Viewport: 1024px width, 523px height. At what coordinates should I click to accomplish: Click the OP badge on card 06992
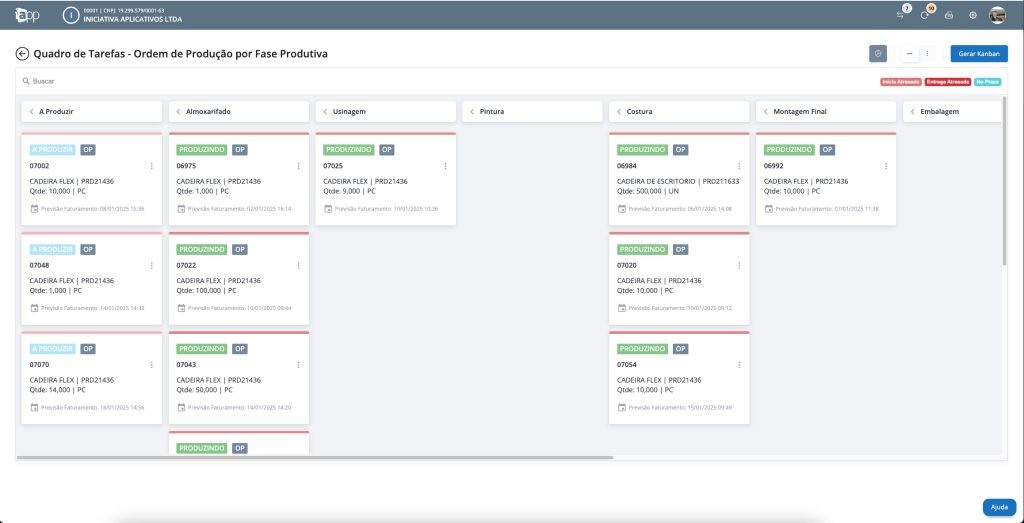point(827,150)
